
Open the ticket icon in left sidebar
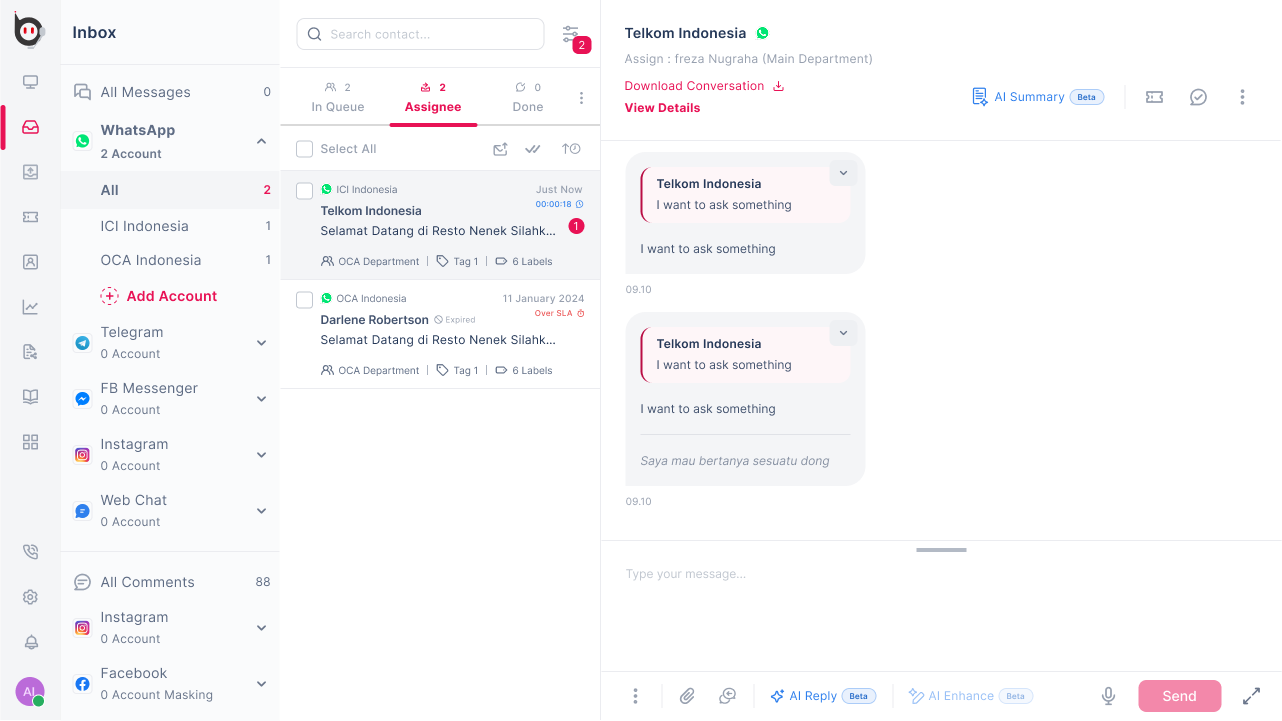coord(30,217)
